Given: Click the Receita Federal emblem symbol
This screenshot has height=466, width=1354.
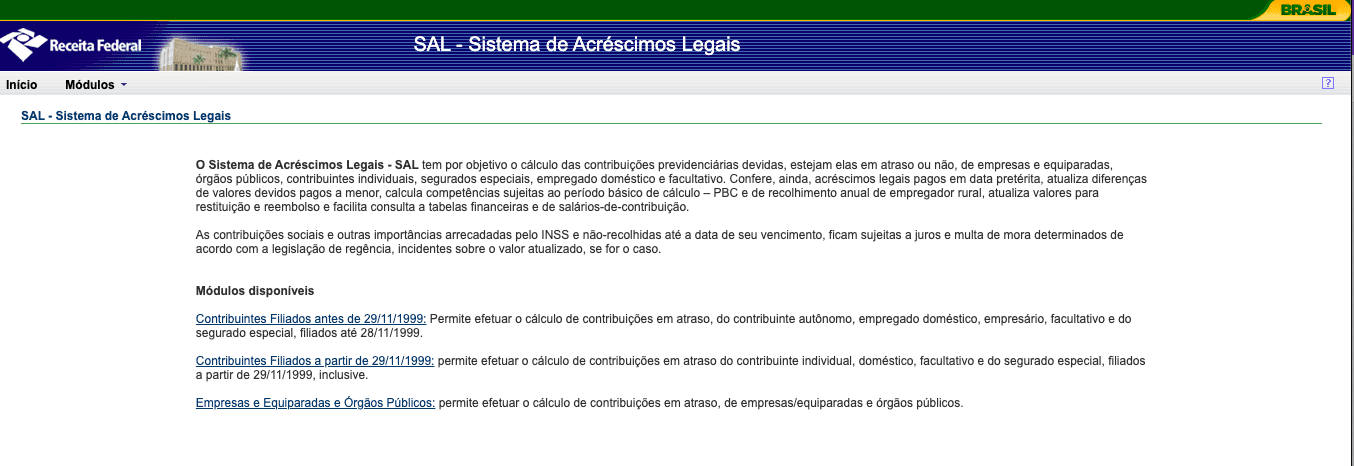Looking at the screenshot, I should (x=22, y=45).
